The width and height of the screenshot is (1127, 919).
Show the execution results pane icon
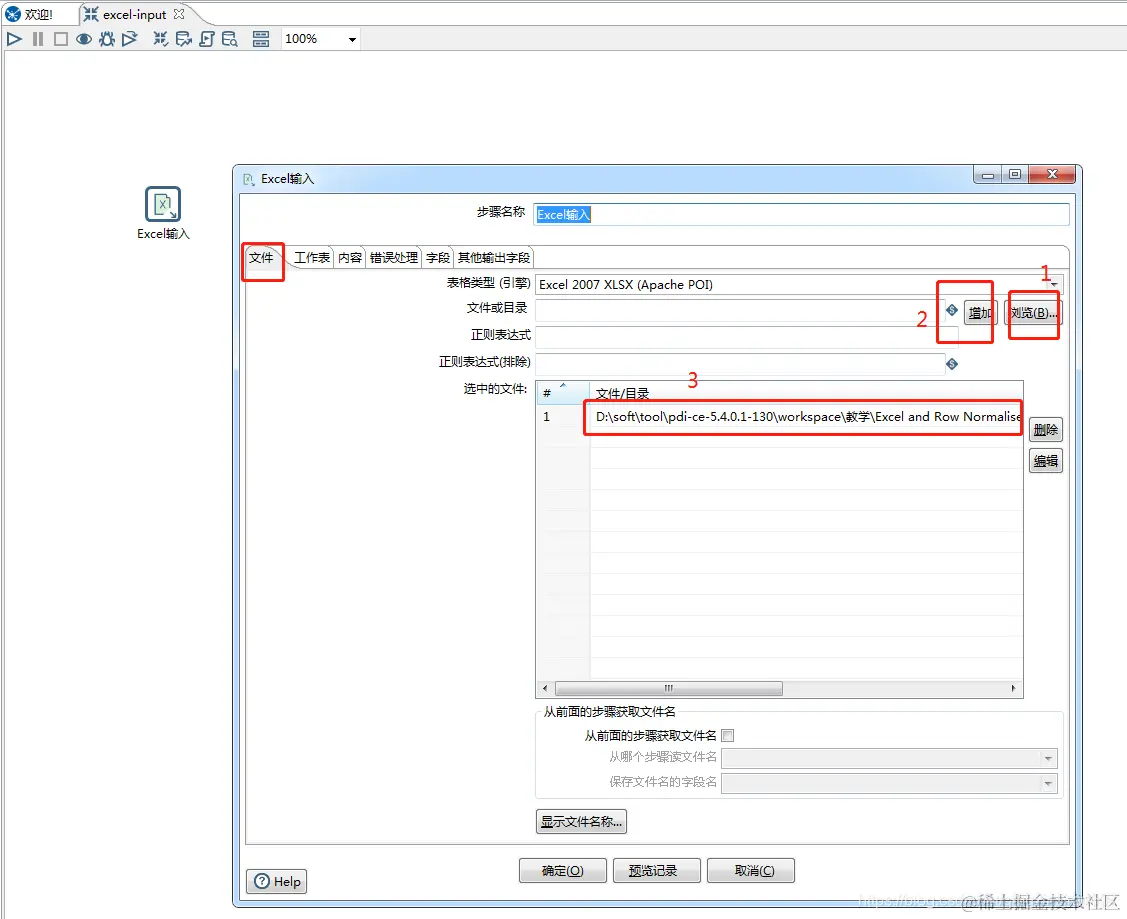click(x=261, y=39)
